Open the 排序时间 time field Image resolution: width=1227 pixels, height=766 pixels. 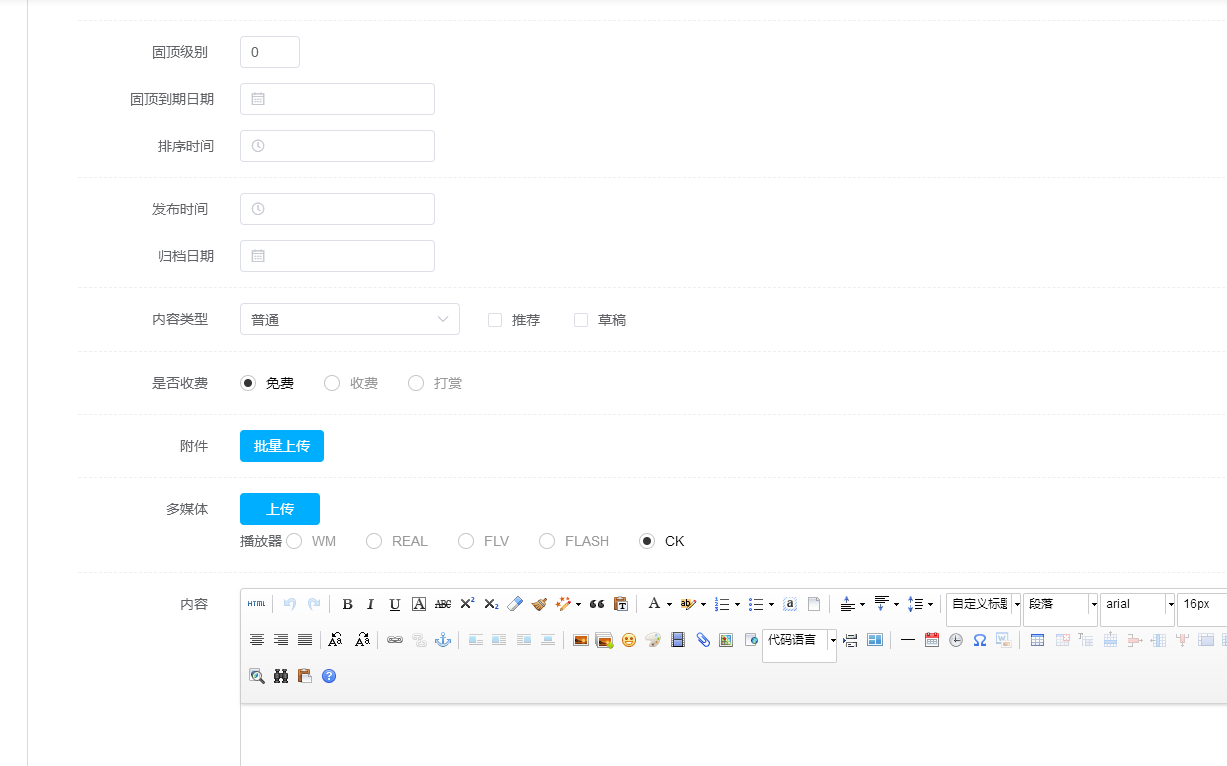pyautogui.click(x=337, y=146)
